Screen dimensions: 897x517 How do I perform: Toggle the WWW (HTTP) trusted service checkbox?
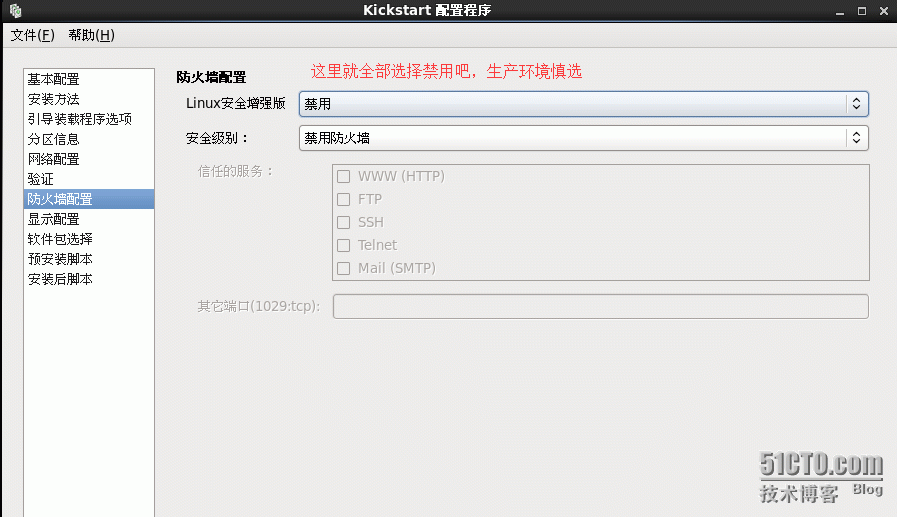(343, 176)
